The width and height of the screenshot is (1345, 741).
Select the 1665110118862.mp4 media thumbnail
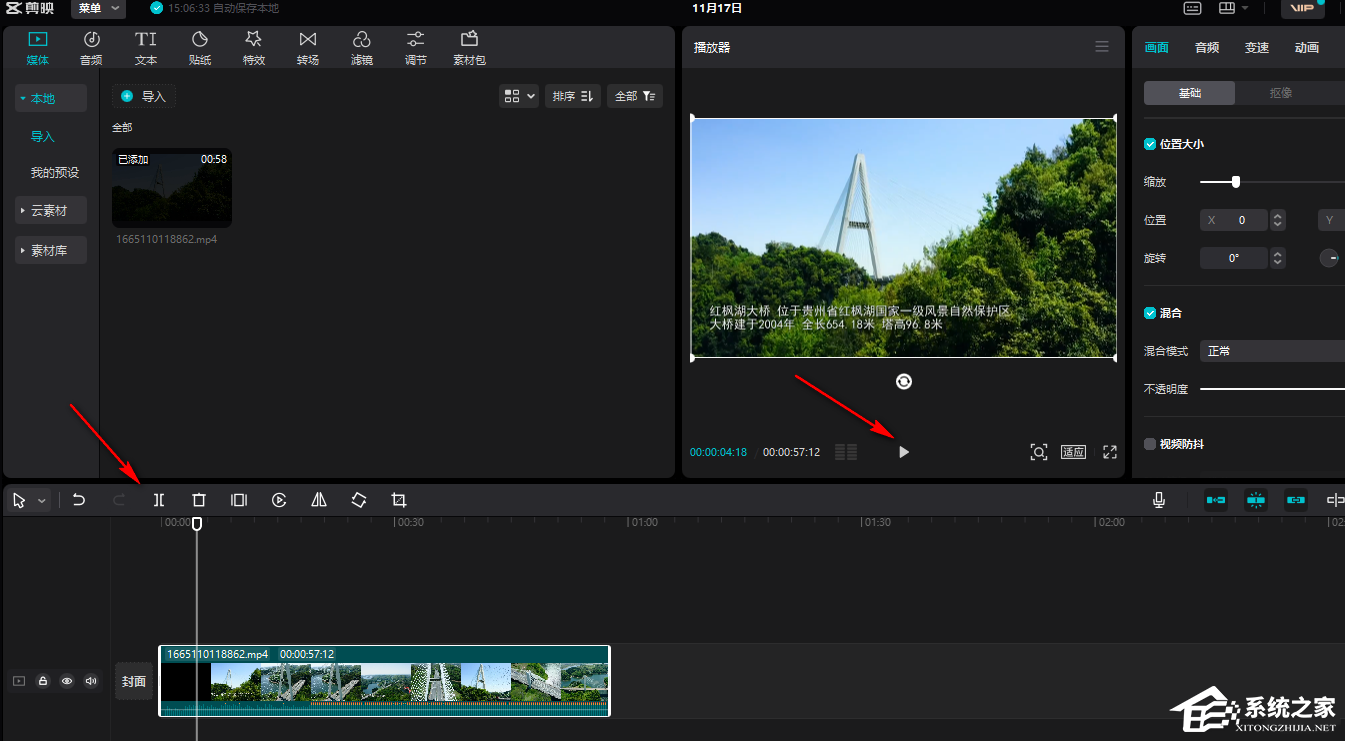[172, 188]
